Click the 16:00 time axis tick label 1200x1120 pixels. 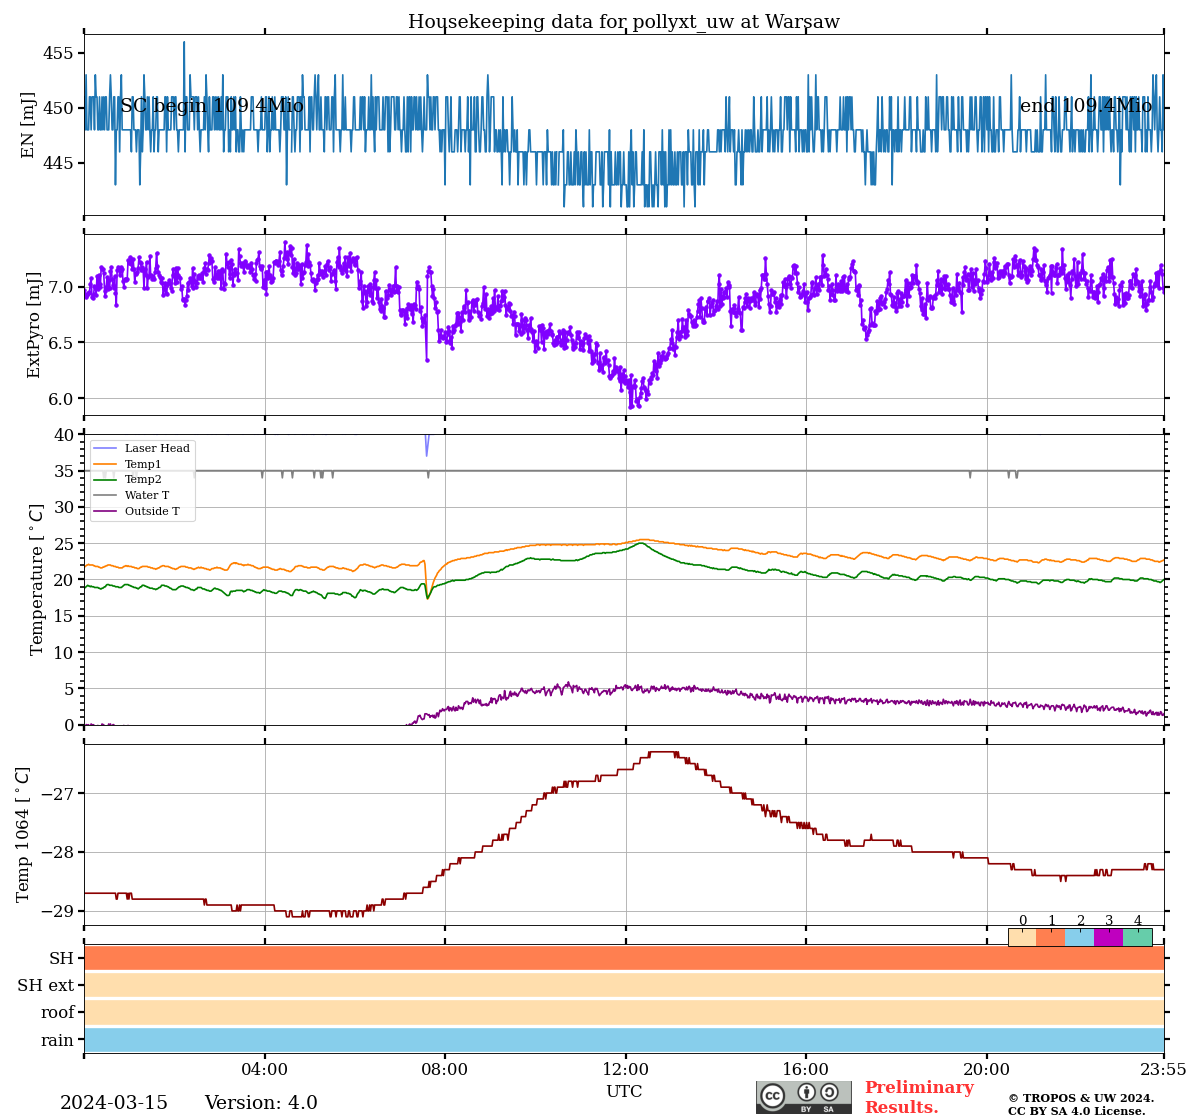806,1070
